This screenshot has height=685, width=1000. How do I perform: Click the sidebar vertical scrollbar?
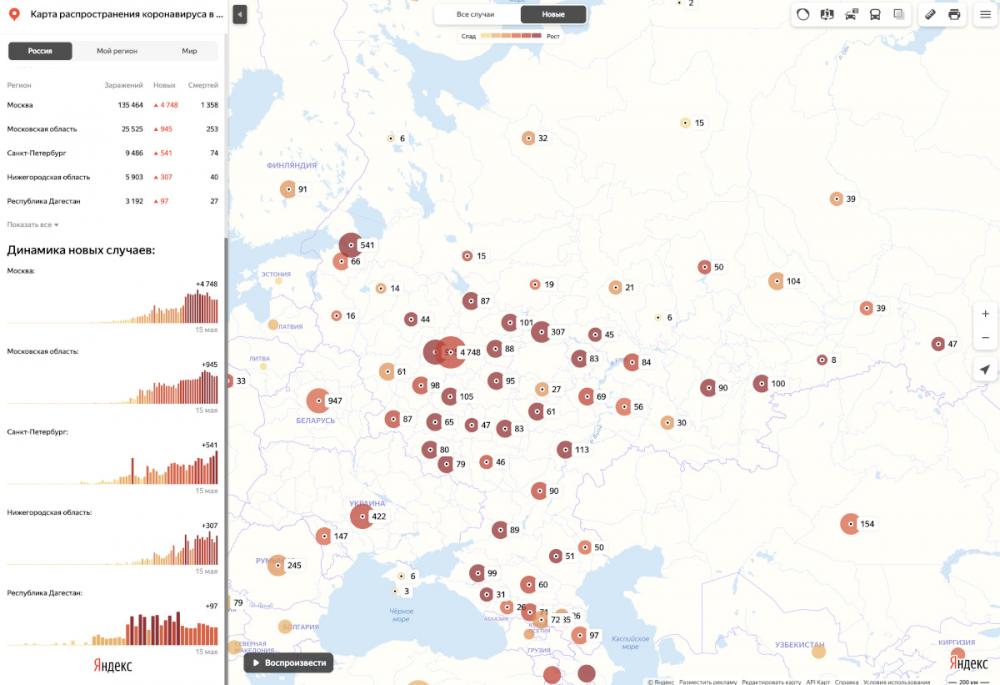point(226,459)
